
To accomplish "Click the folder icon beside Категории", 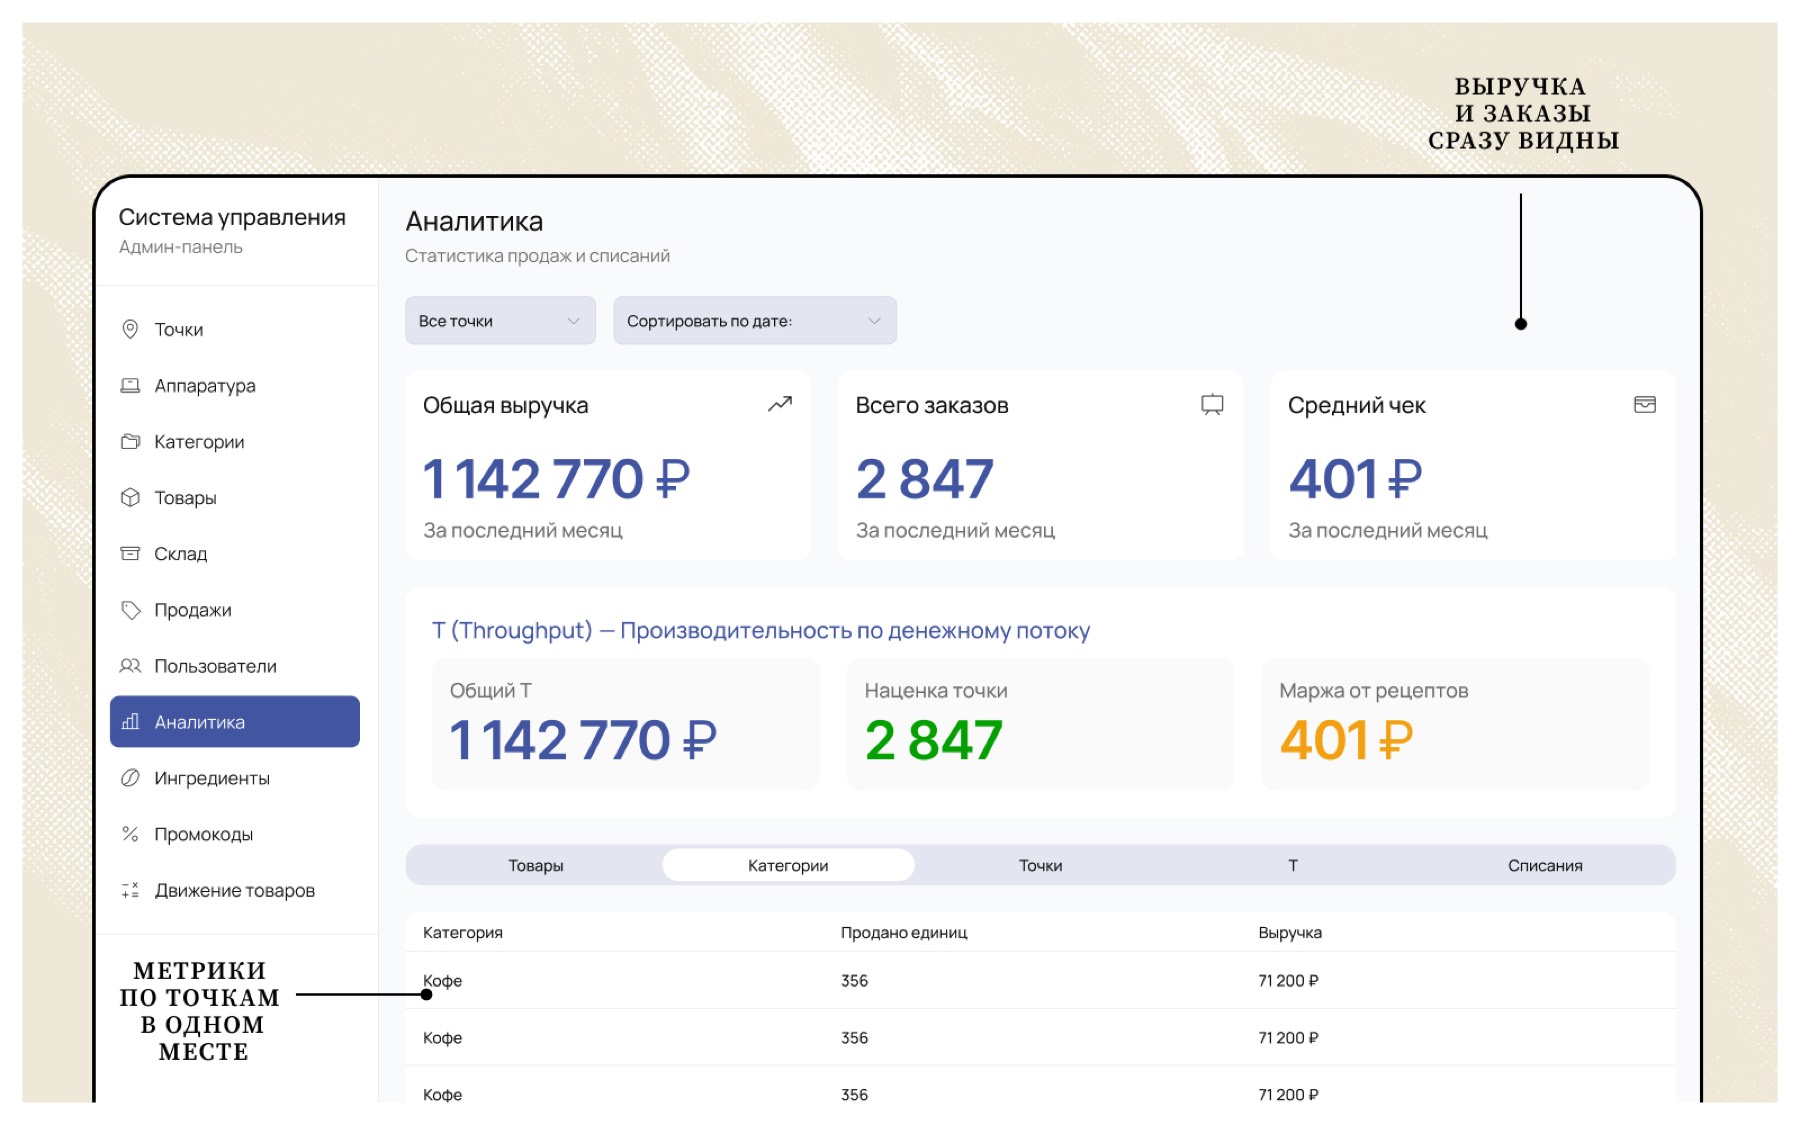I will pyautogui.click(x=130, y=441).
